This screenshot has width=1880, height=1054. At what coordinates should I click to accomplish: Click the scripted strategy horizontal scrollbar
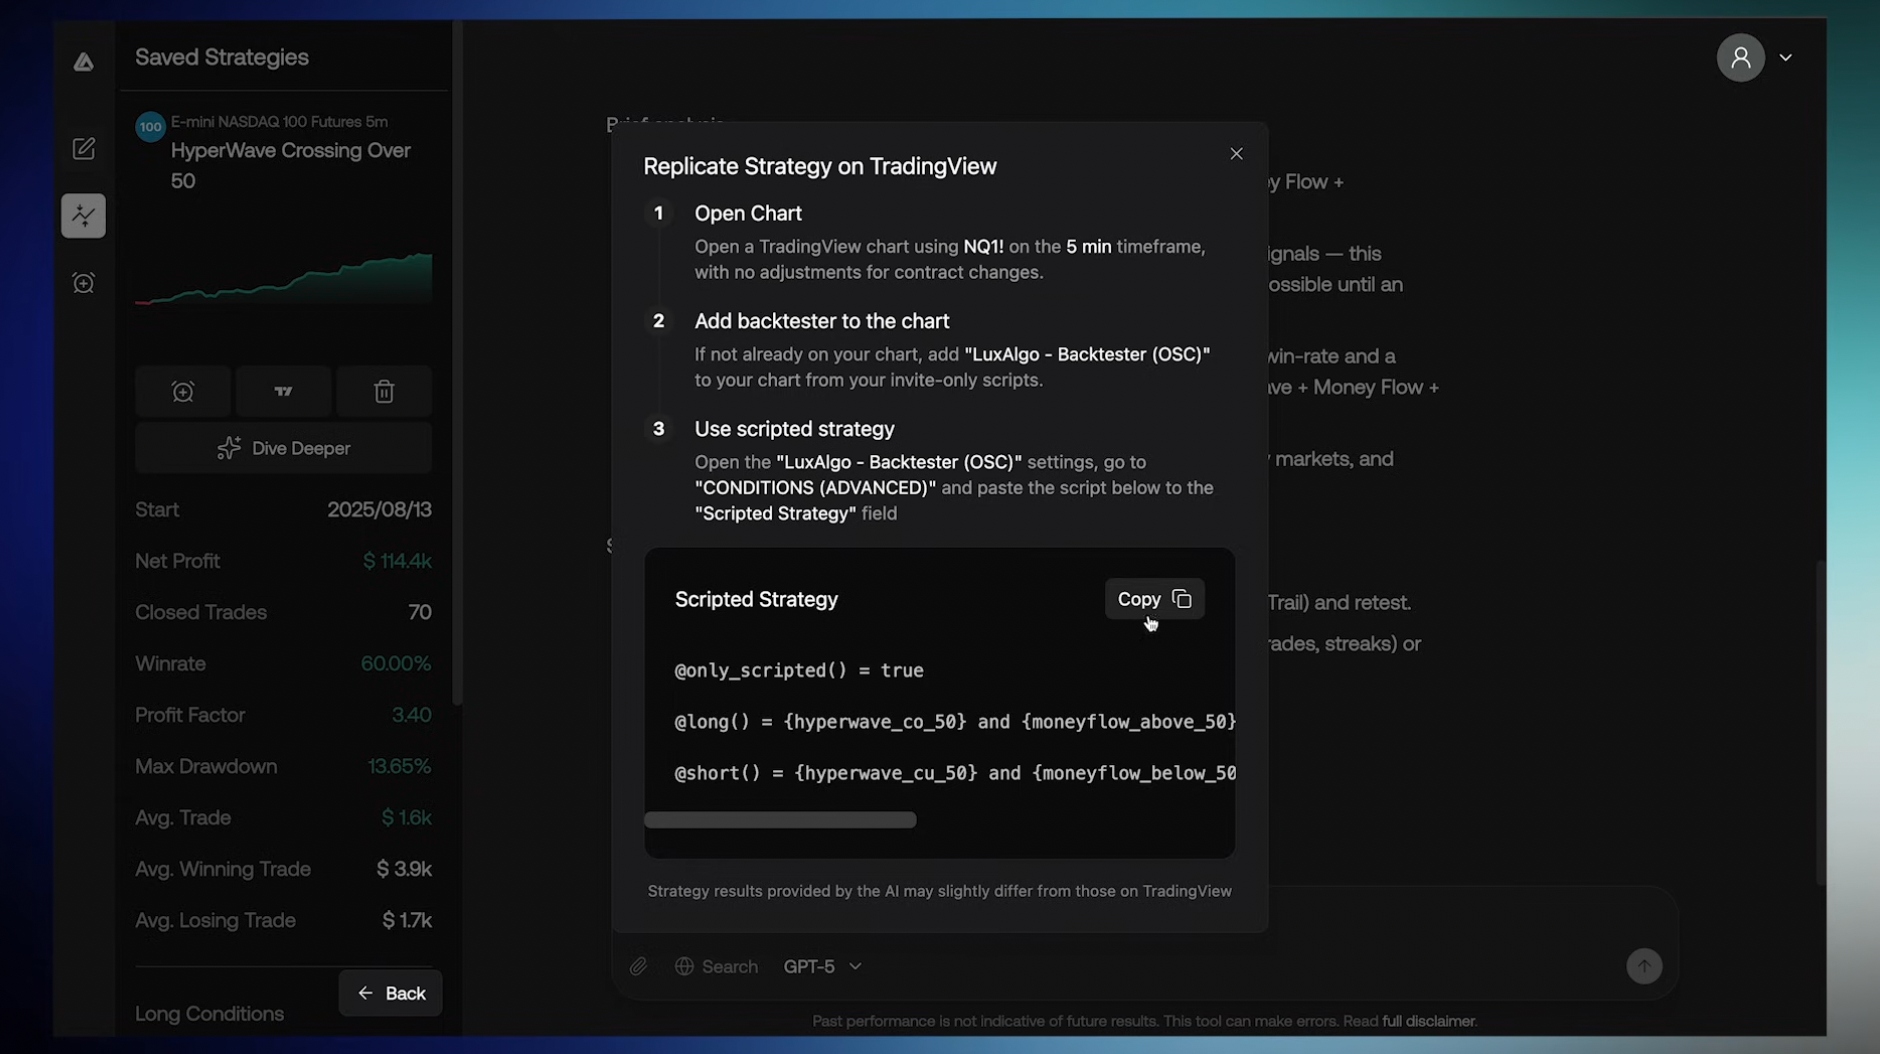[x=780, y=820]
